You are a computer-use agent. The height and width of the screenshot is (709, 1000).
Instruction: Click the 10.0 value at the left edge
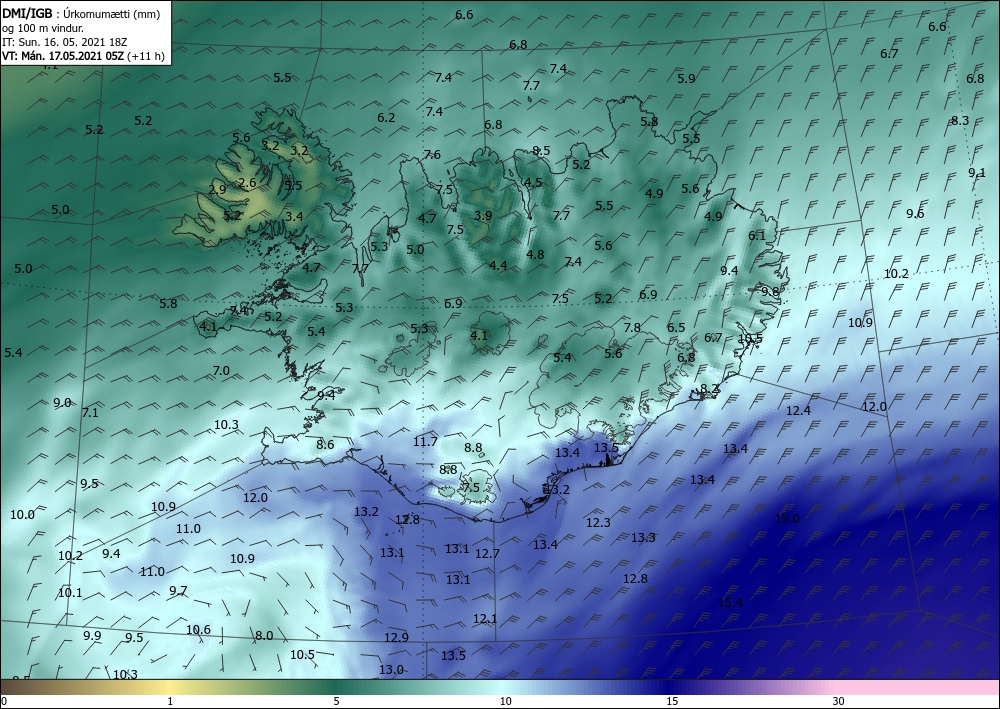pos(22,515)
